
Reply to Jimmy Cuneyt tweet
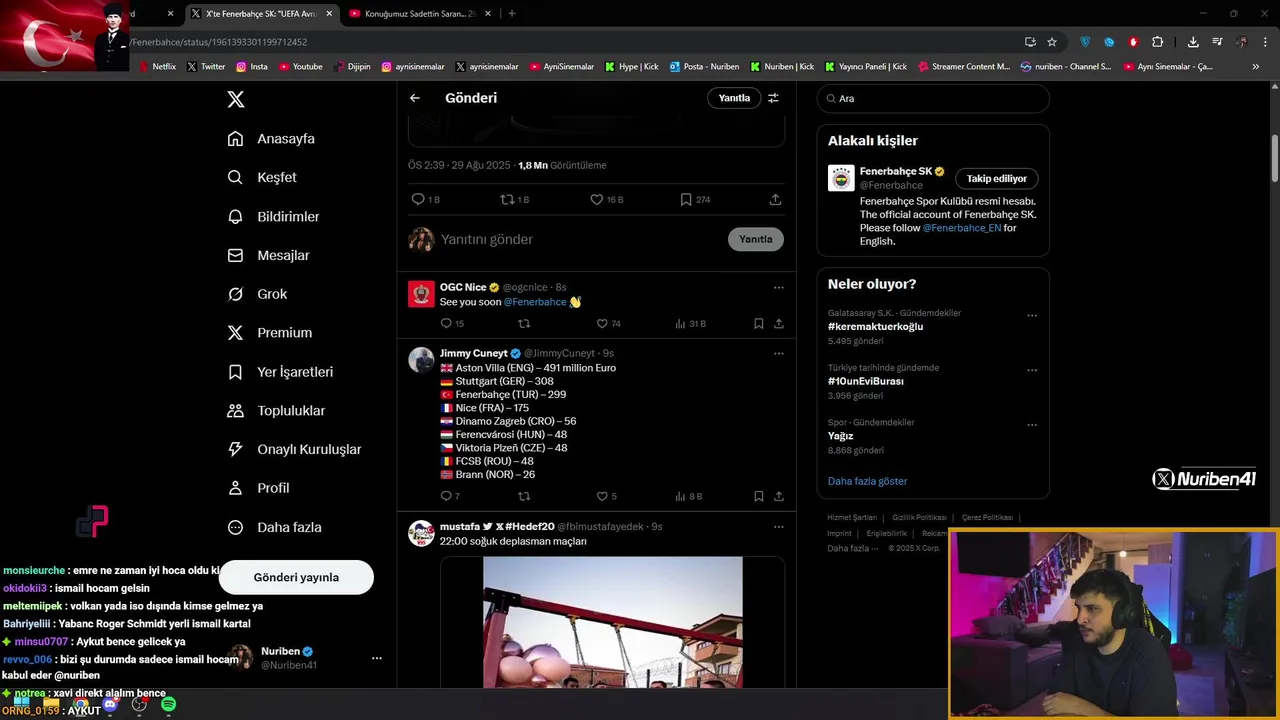450,496
